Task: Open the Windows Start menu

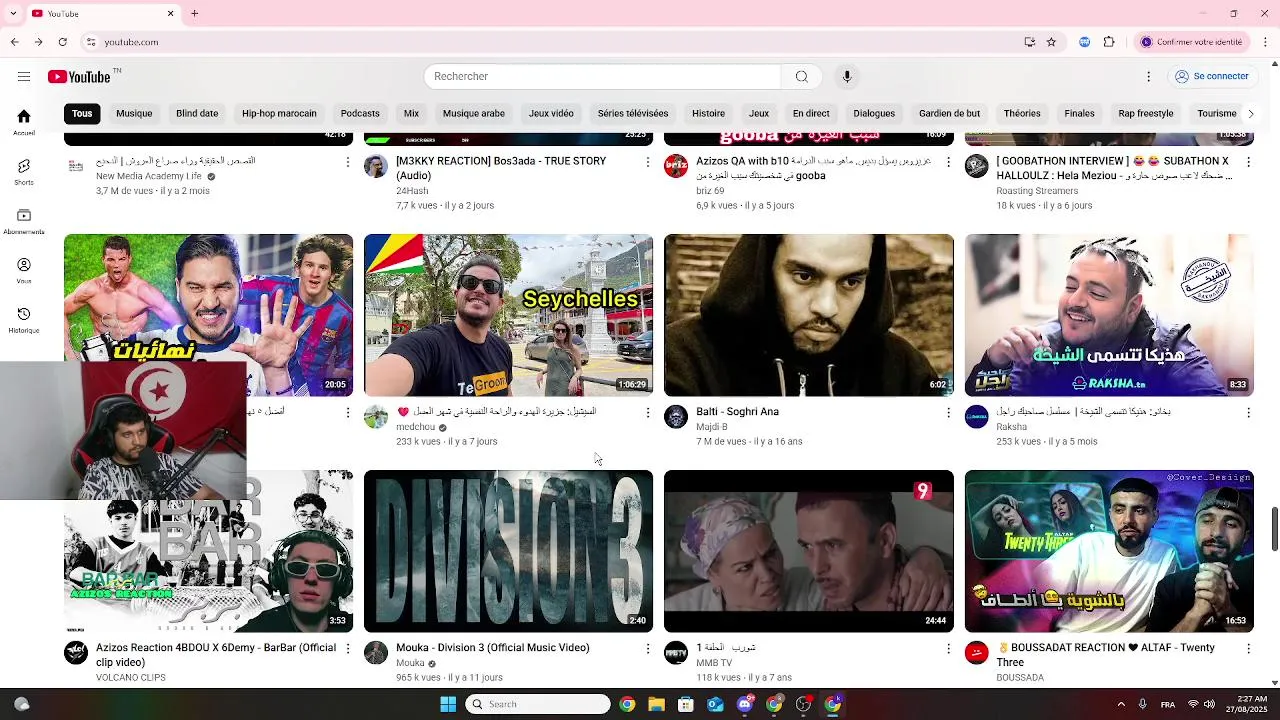Action: tap(447, 704)
